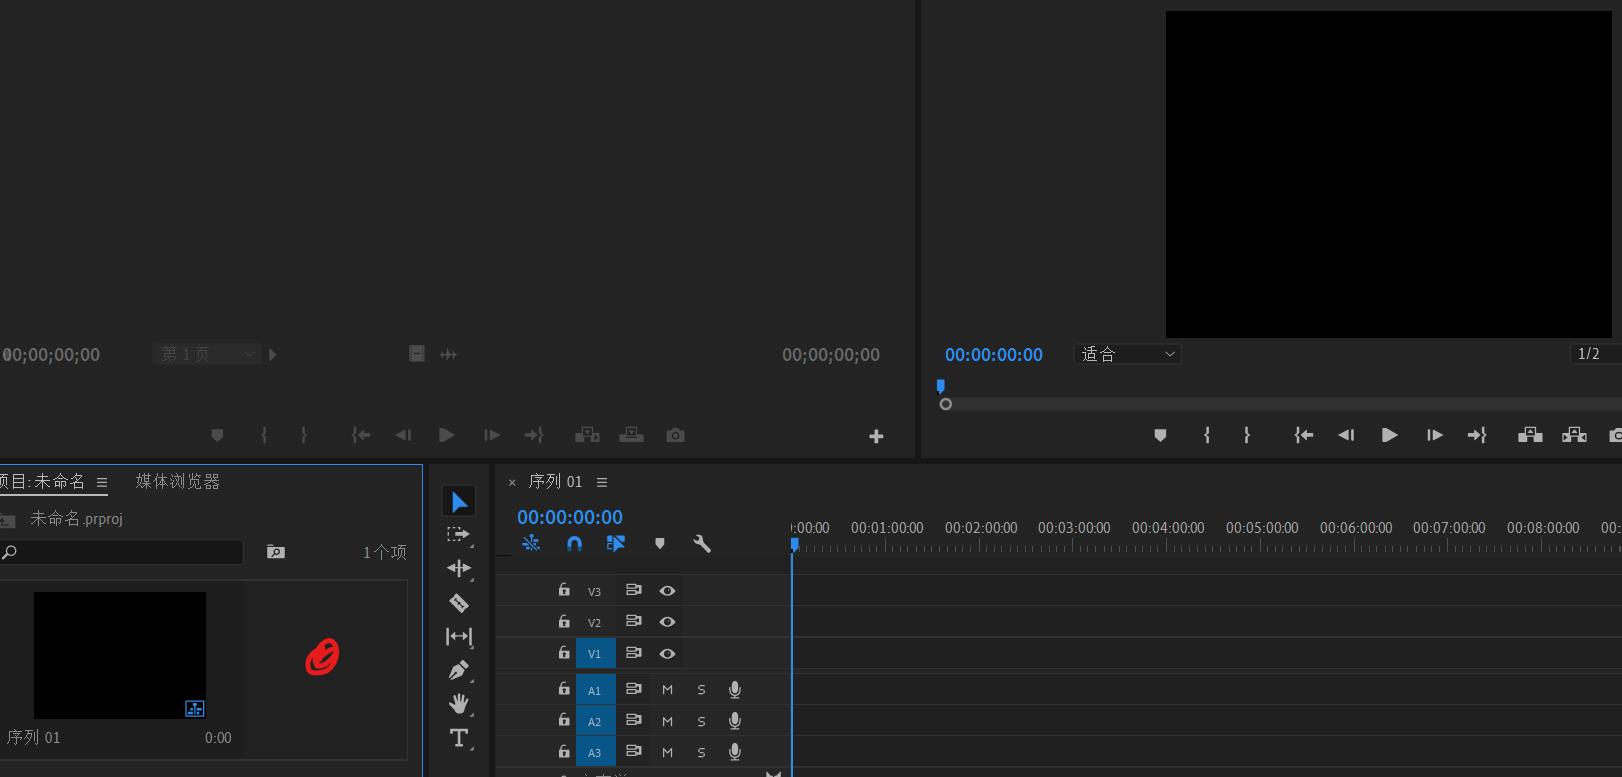Screen dimensions: 1622x777
Task: Select the Hand tool
Action: 459,704
